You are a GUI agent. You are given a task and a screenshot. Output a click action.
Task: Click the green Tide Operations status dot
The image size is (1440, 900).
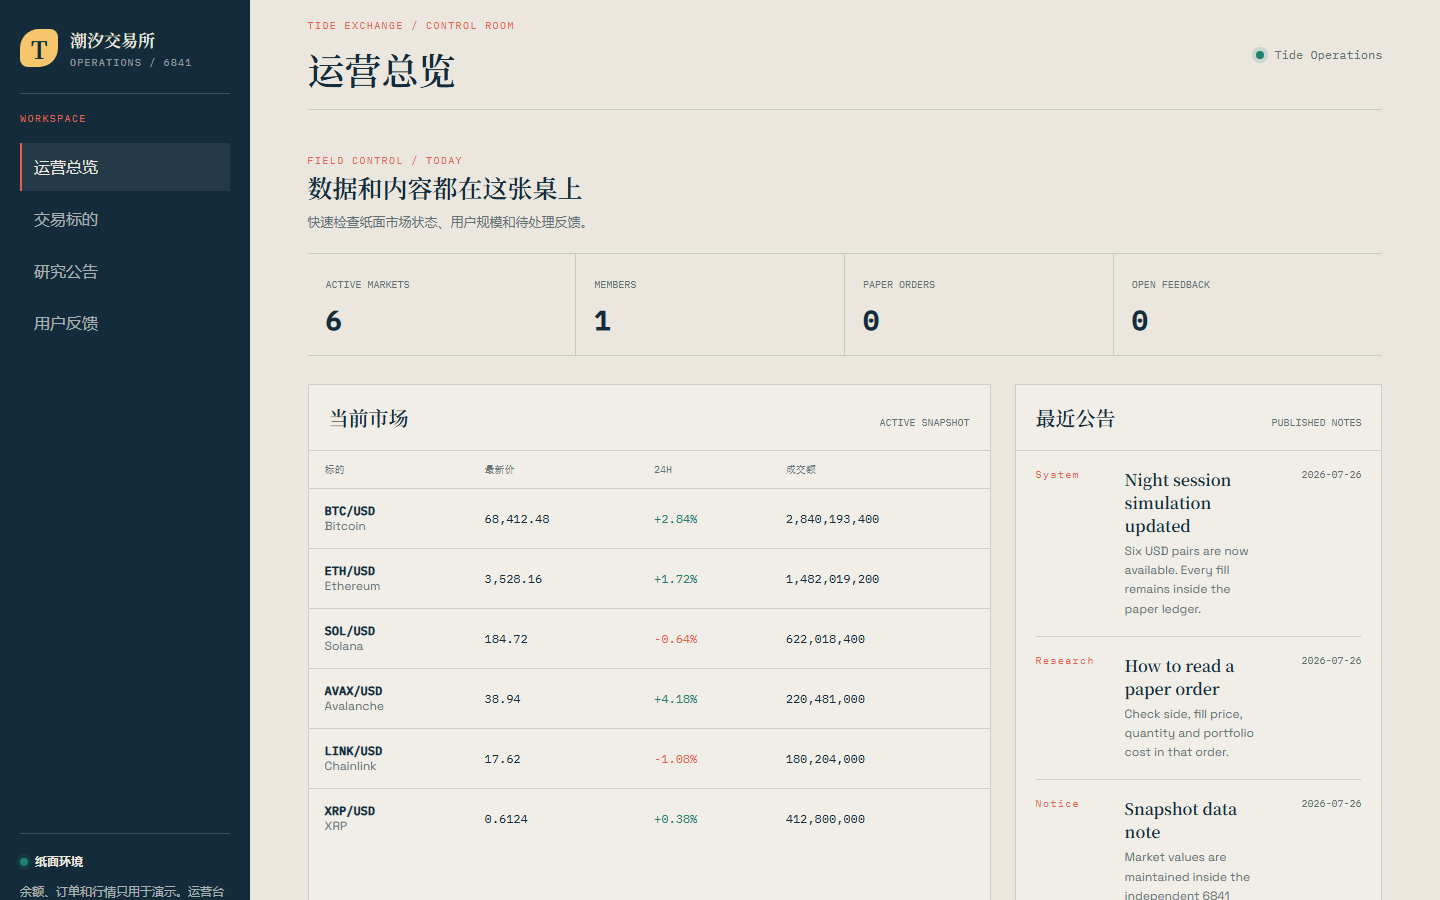tap(1260, 55)
